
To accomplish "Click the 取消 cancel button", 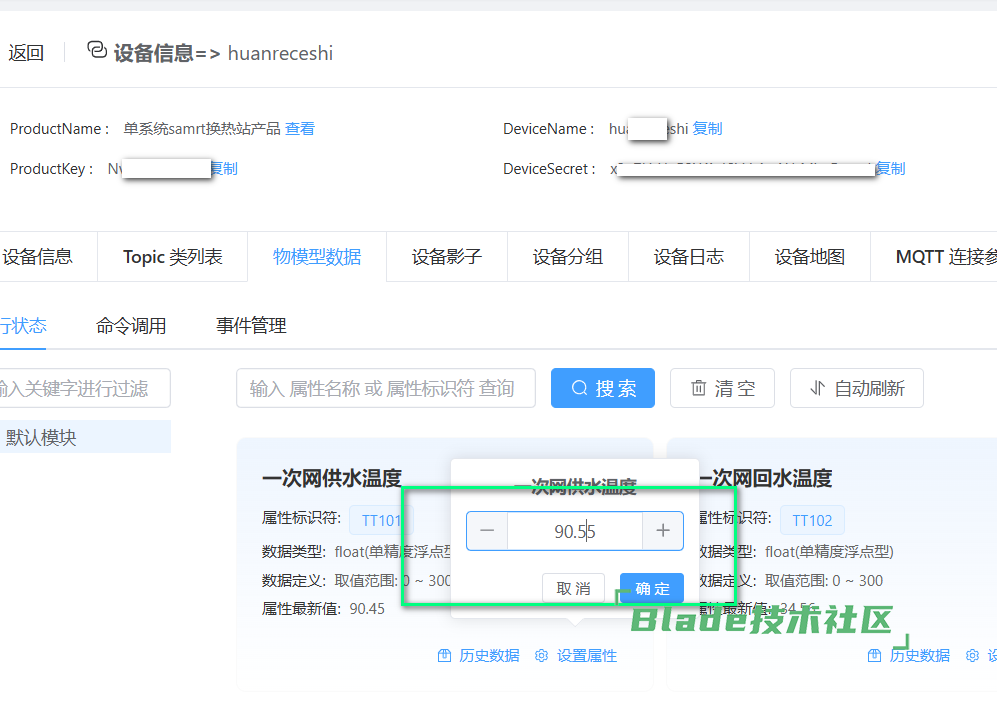I will coord(574,588).
